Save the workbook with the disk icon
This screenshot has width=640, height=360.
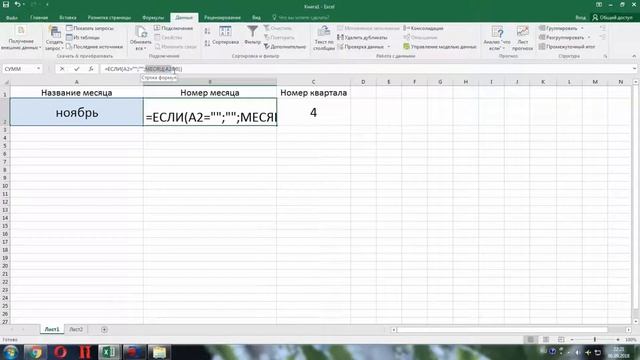tap(6, 4)
